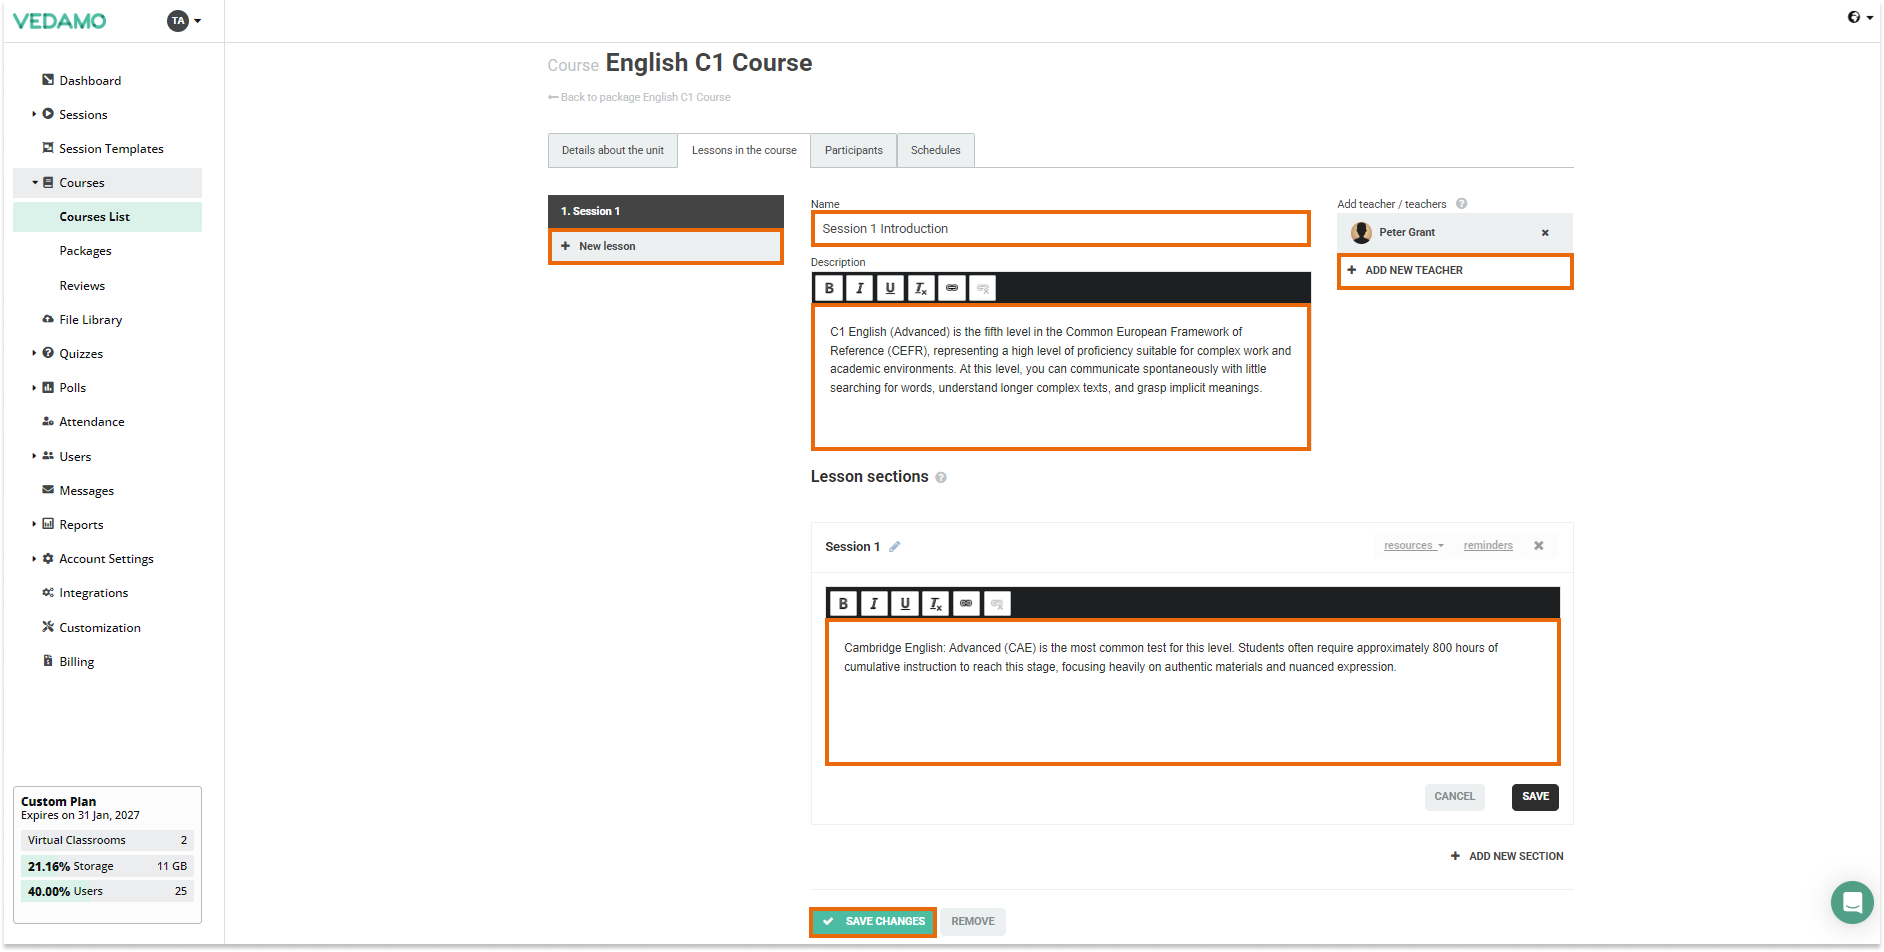Open File Library from sidebar

90,319
